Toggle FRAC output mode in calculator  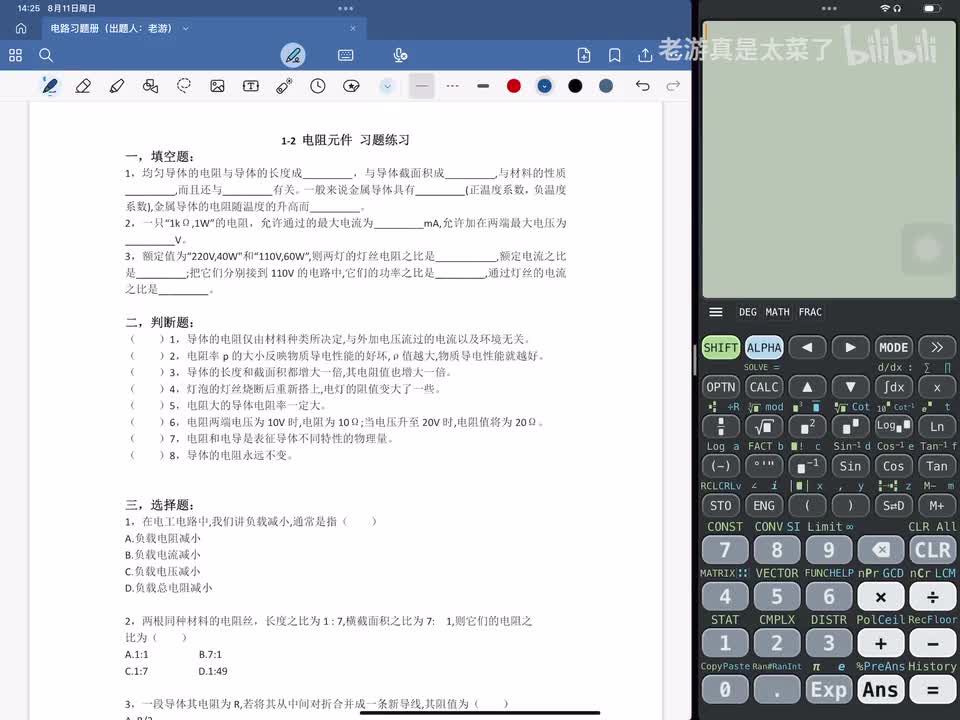(x=810, y=312)
